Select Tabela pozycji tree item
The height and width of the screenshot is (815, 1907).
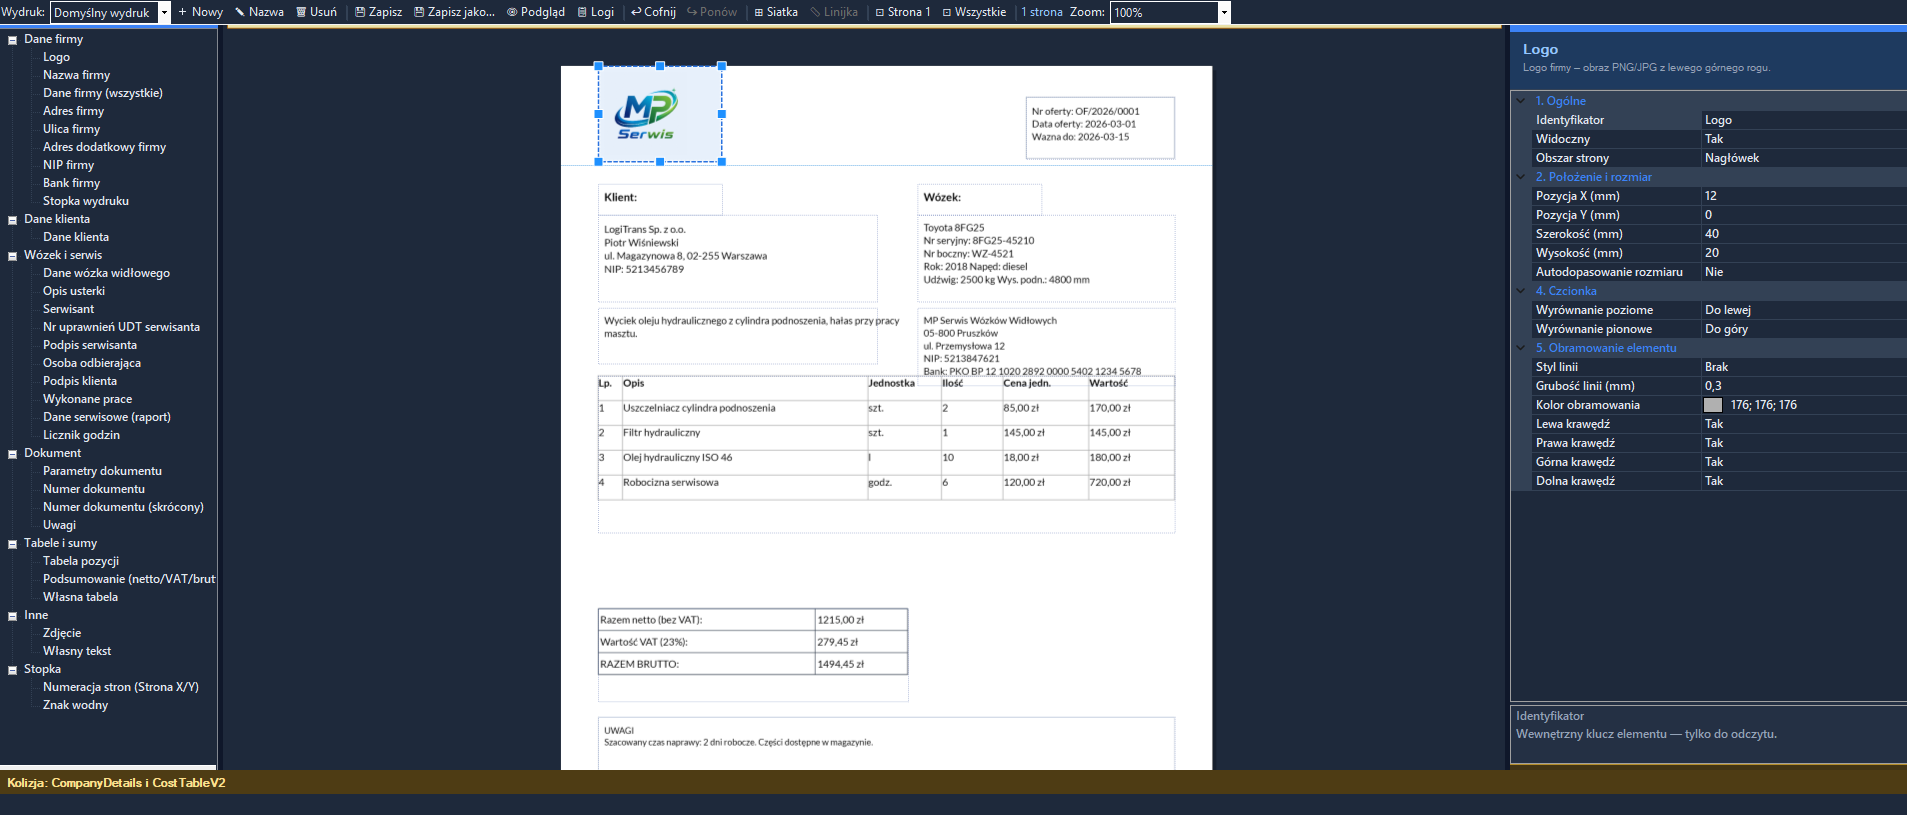tap(80, 561)
